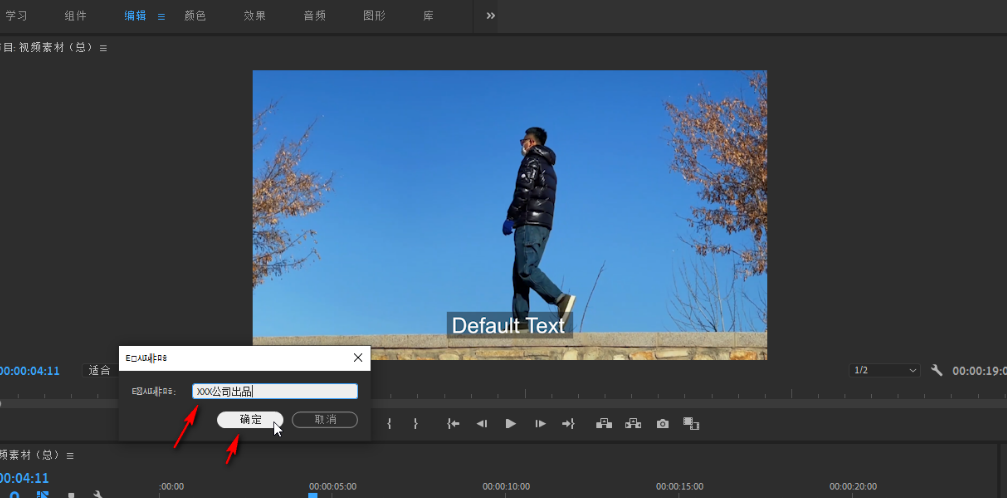Expand the workspace overflow chevron
Viewport: 1007px width, 498px height.
point(490,16)
